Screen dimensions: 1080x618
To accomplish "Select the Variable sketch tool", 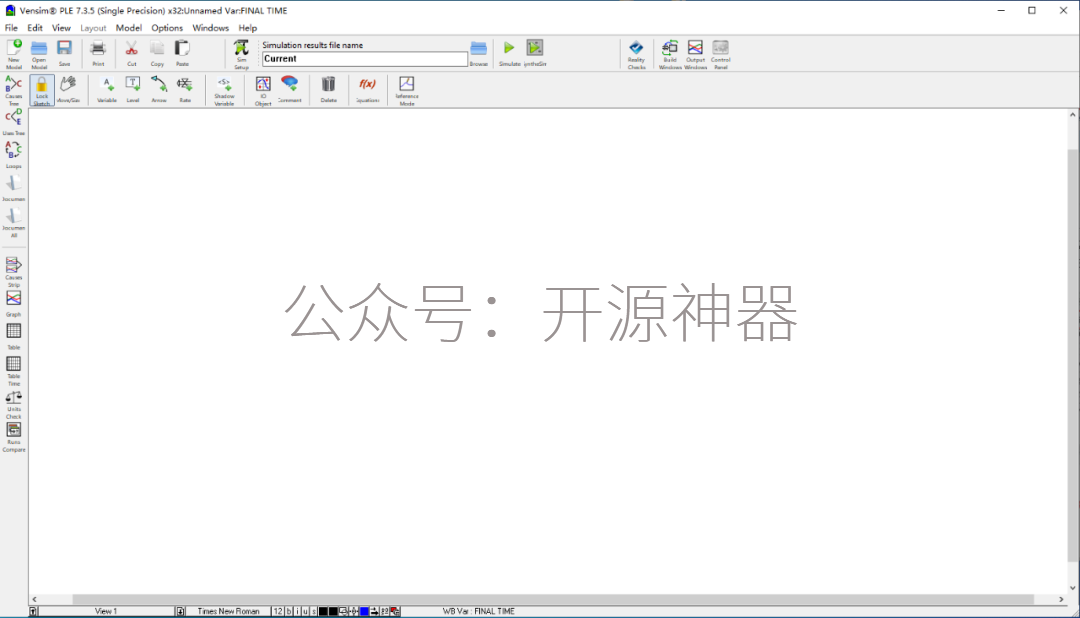I will (107, 90).
